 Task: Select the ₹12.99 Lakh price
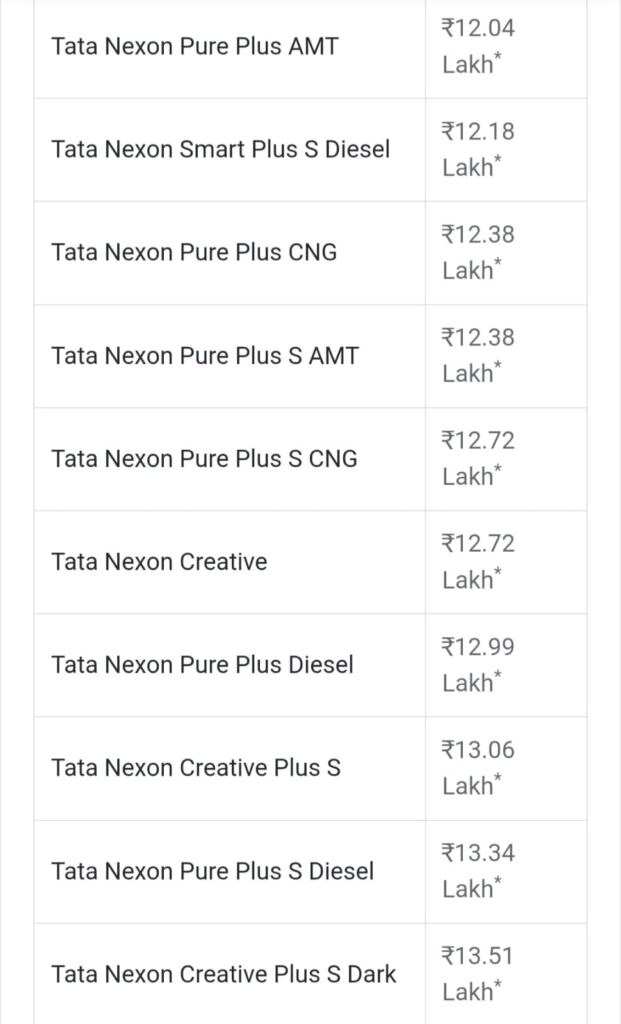point(479,664)
